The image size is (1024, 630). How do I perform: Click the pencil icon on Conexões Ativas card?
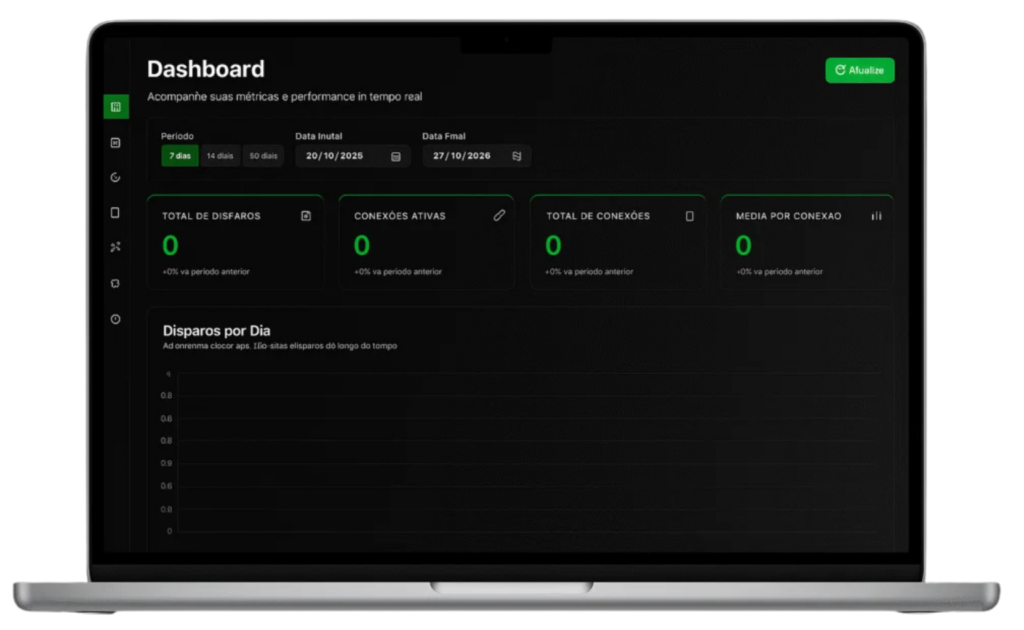tap(499, 216)
